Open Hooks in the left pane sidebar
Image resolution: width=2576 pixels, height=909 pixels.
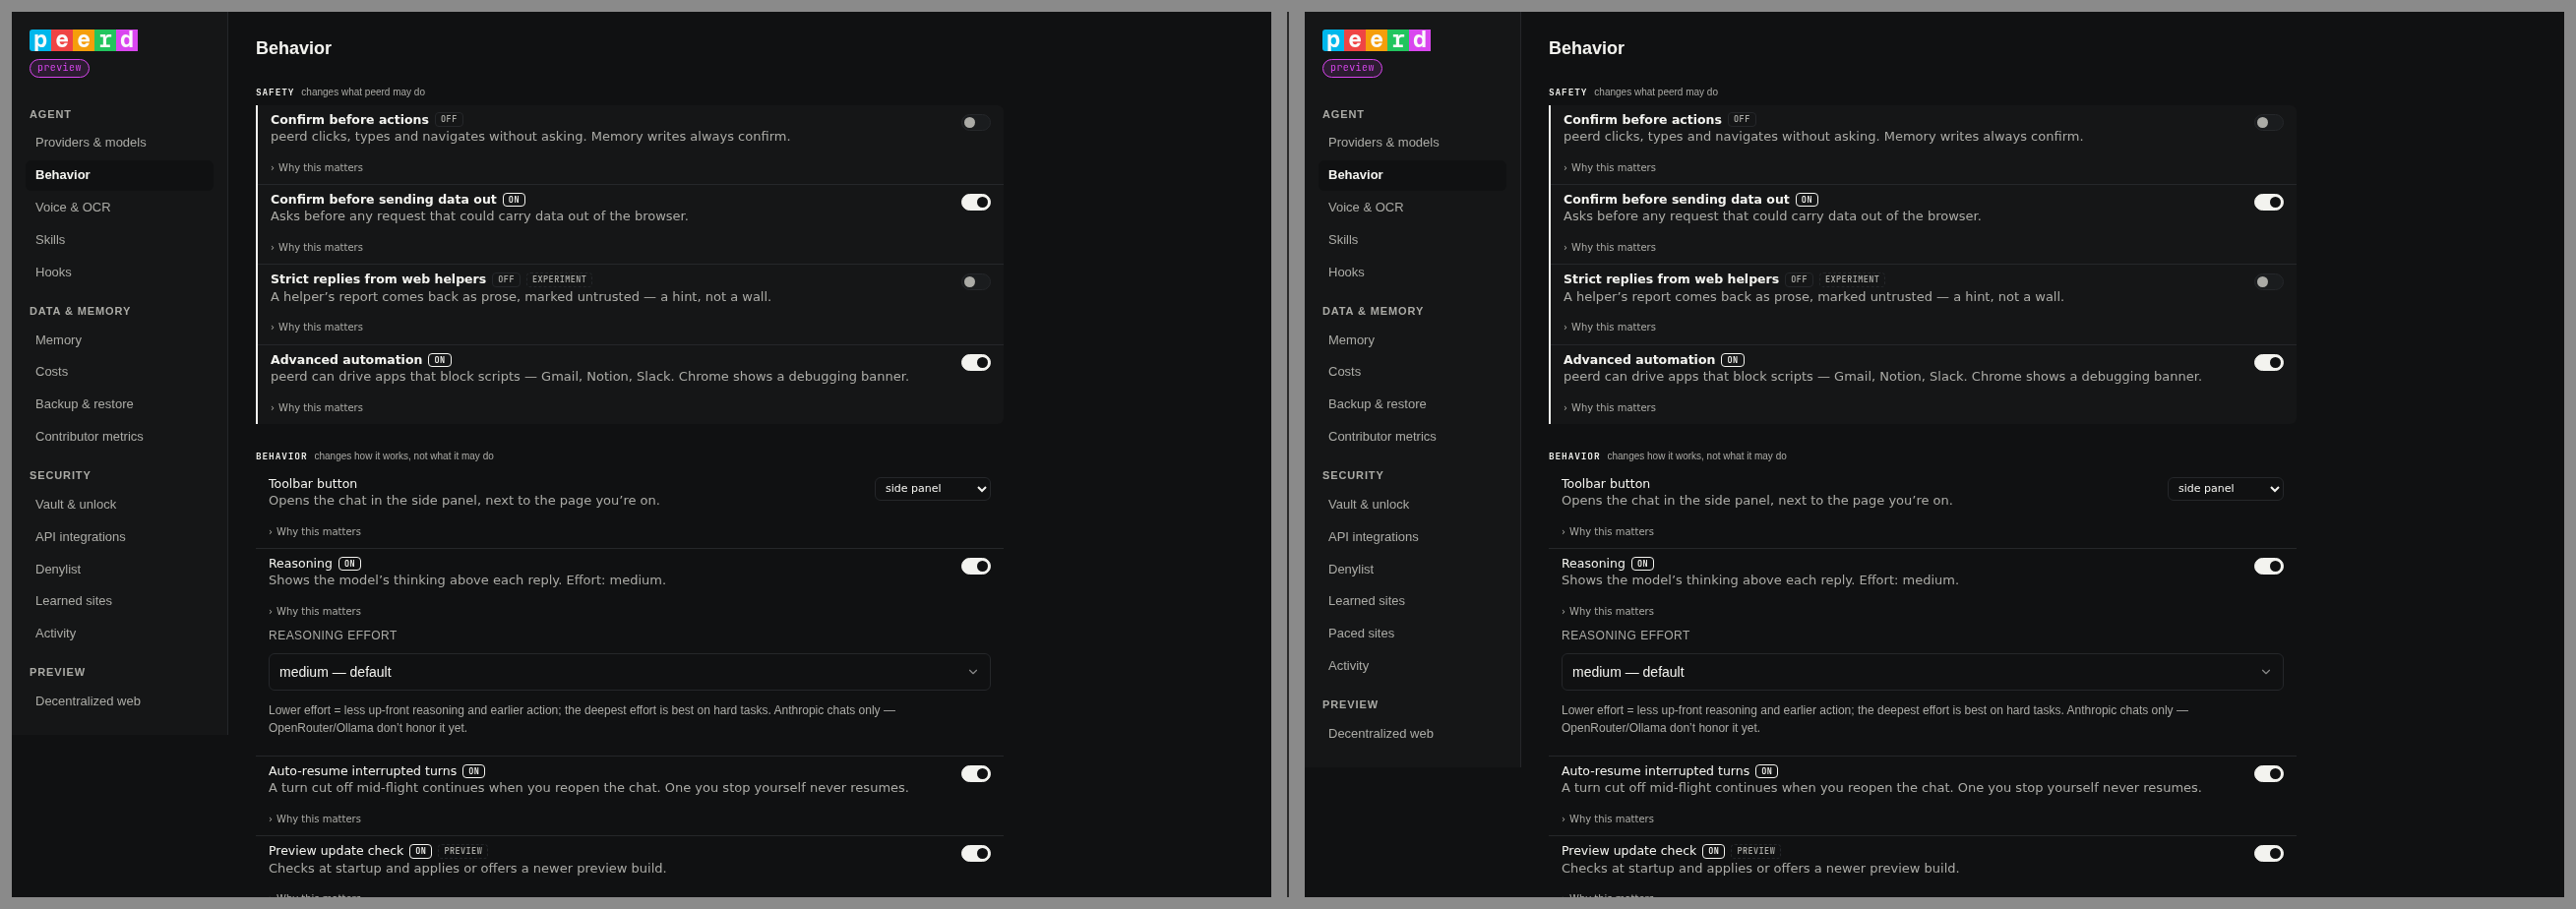[x=119, y=272]
